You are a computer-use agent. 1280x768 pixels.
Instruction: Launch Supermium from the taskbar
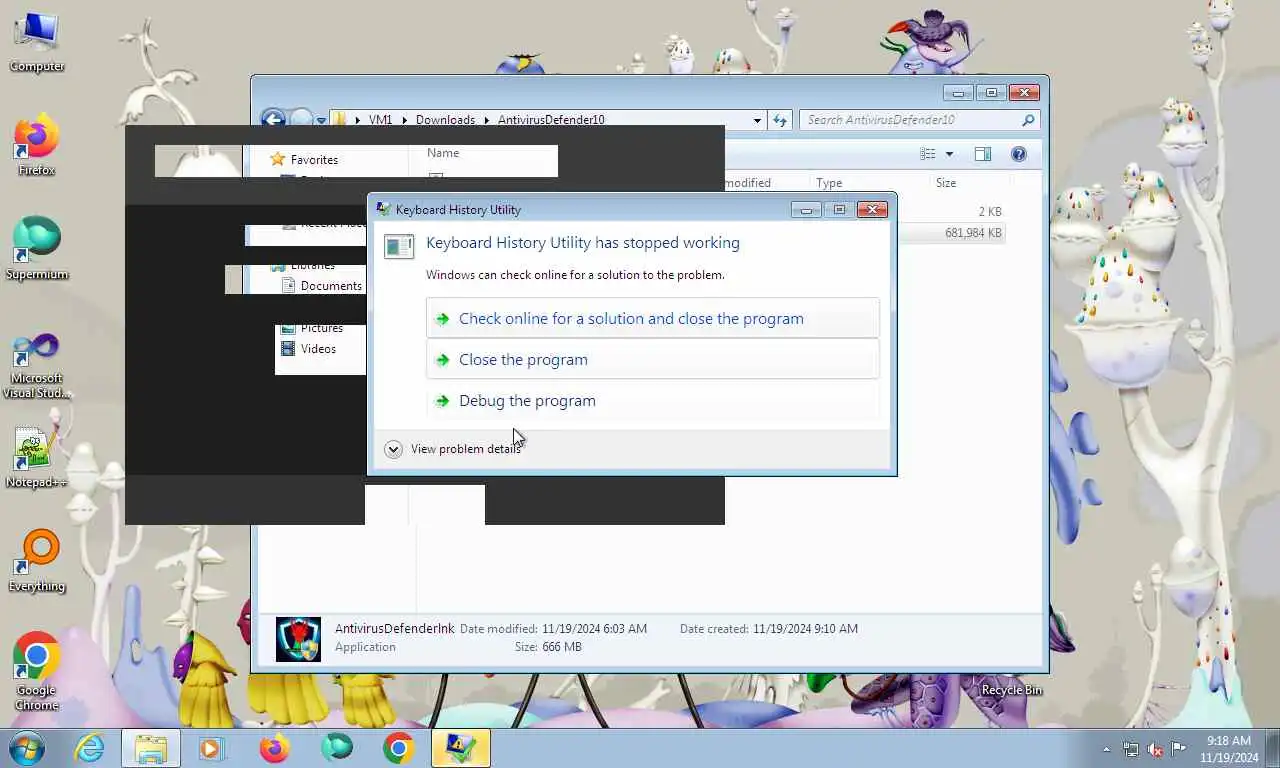pos(336,748)
